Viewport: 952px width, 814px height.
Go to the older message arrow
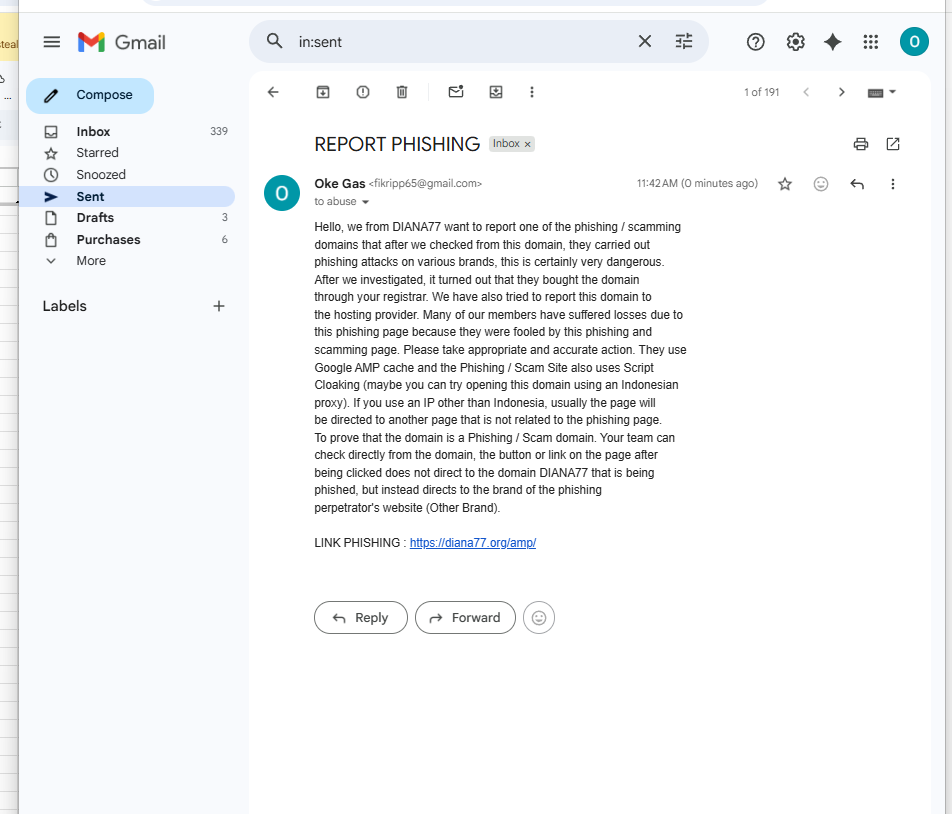point(842,92)
